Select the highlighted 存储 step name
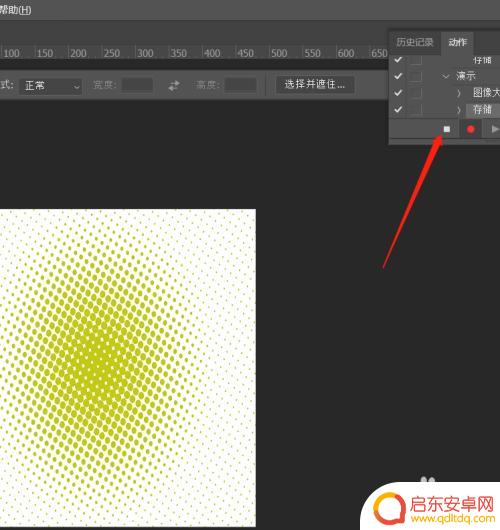This screenshot has width=500, height=530. tap(482, 110)
